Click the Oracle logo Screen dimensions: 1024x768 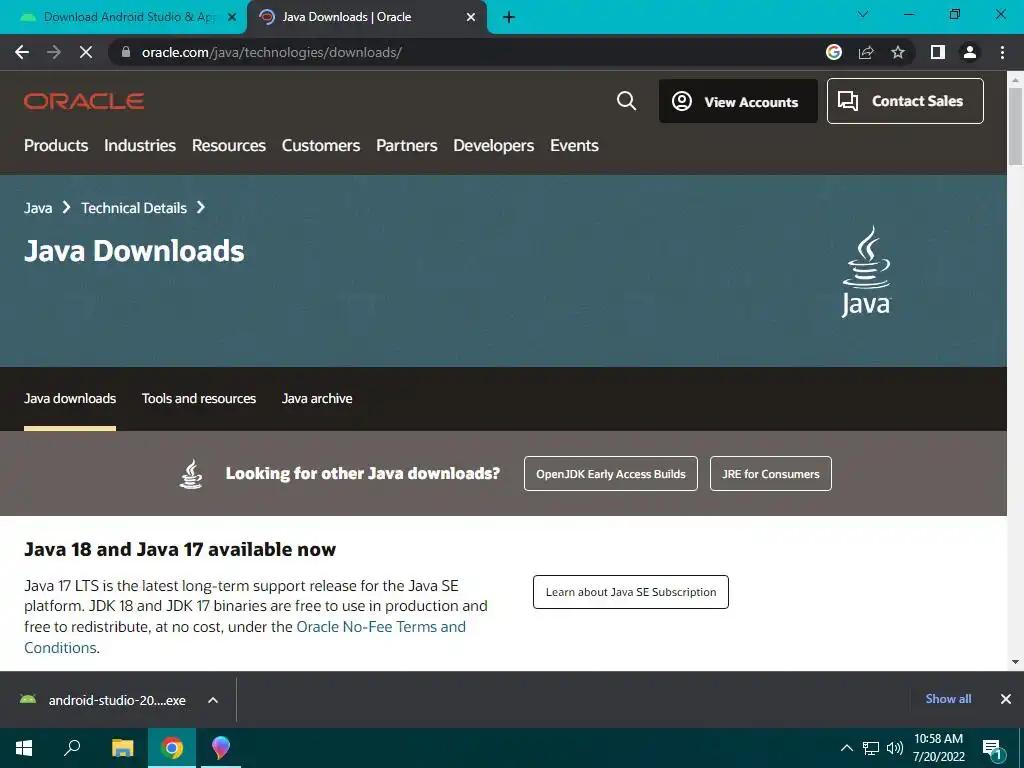tap(84, 101)
